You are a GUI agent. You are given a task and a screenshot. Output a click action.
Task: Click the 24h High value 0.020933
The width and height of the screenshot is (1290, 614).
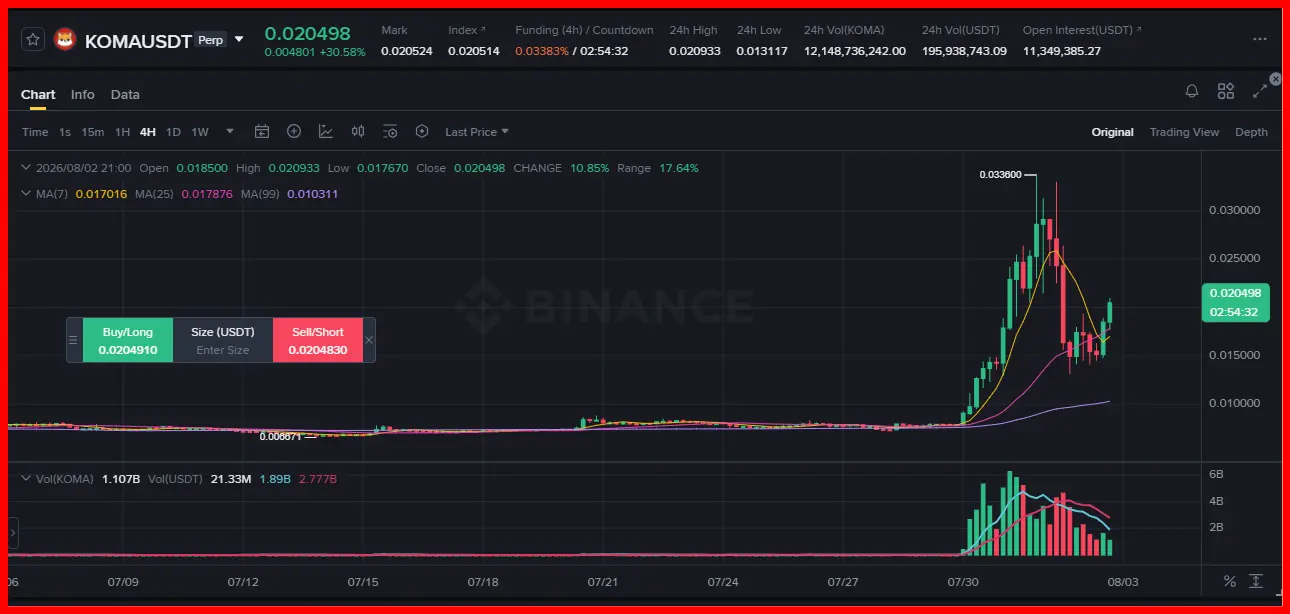695,50
